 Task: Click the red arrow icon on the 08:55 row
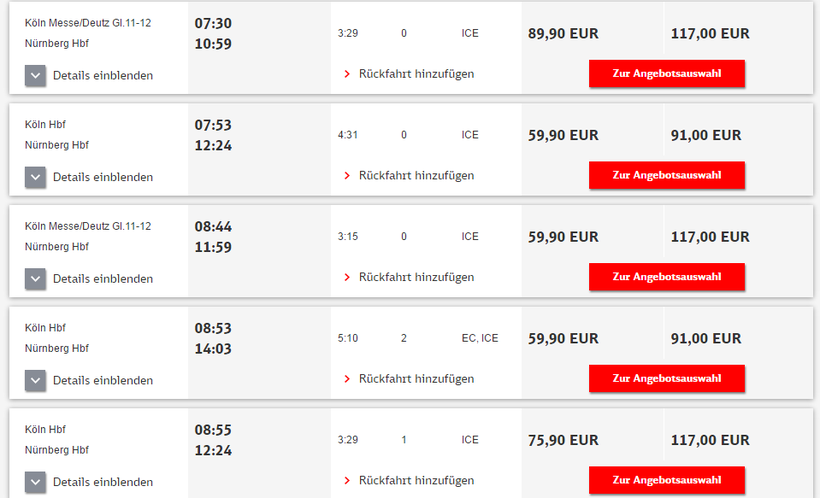pyautogui.click(x=347, y=481)
